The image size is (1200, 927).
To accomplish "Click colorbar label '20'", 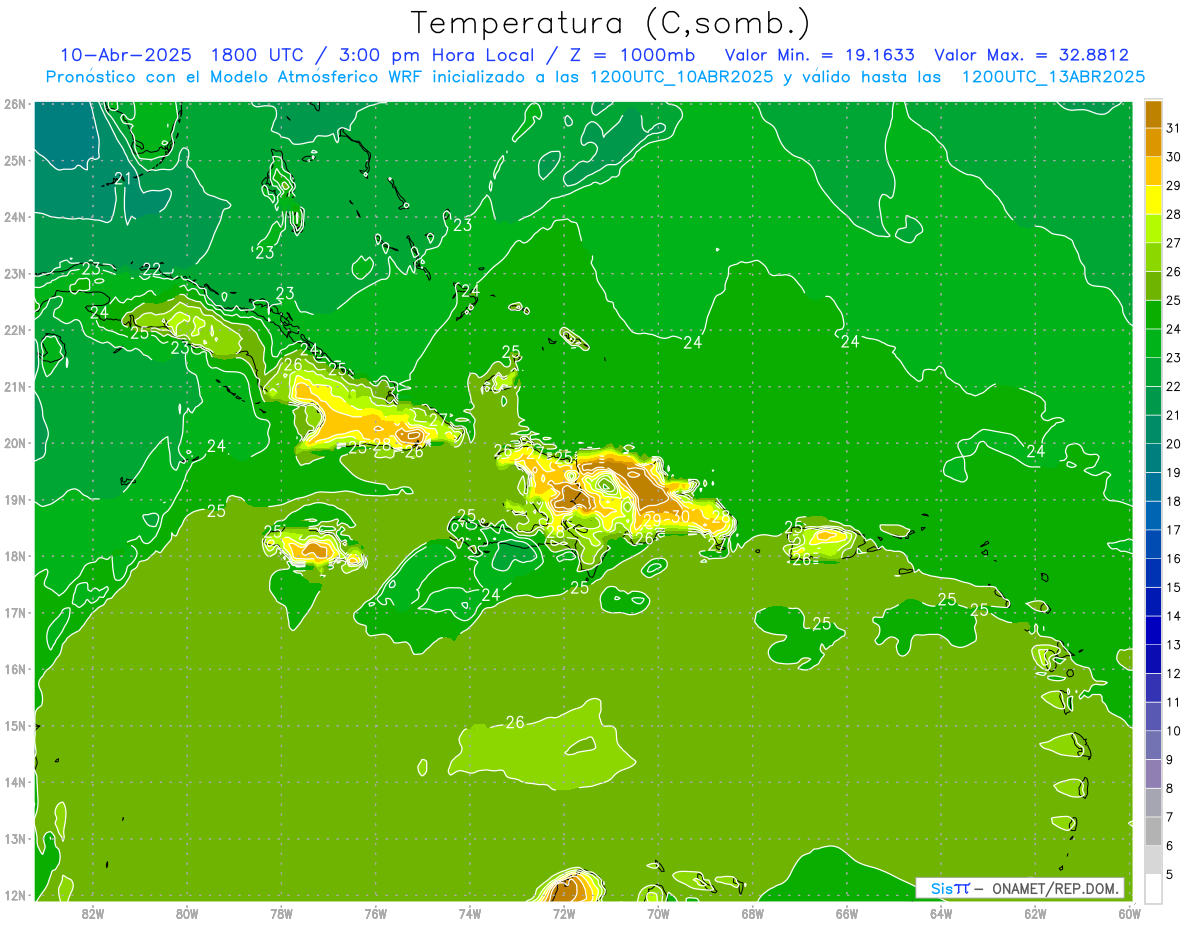I will (x=1173, y=444).
